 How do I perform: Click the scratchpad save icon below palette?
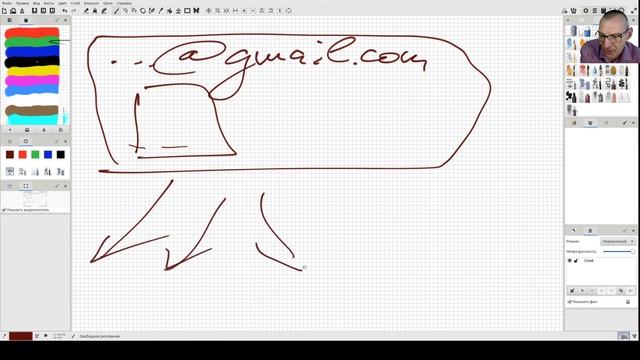[x=44, y=130]
